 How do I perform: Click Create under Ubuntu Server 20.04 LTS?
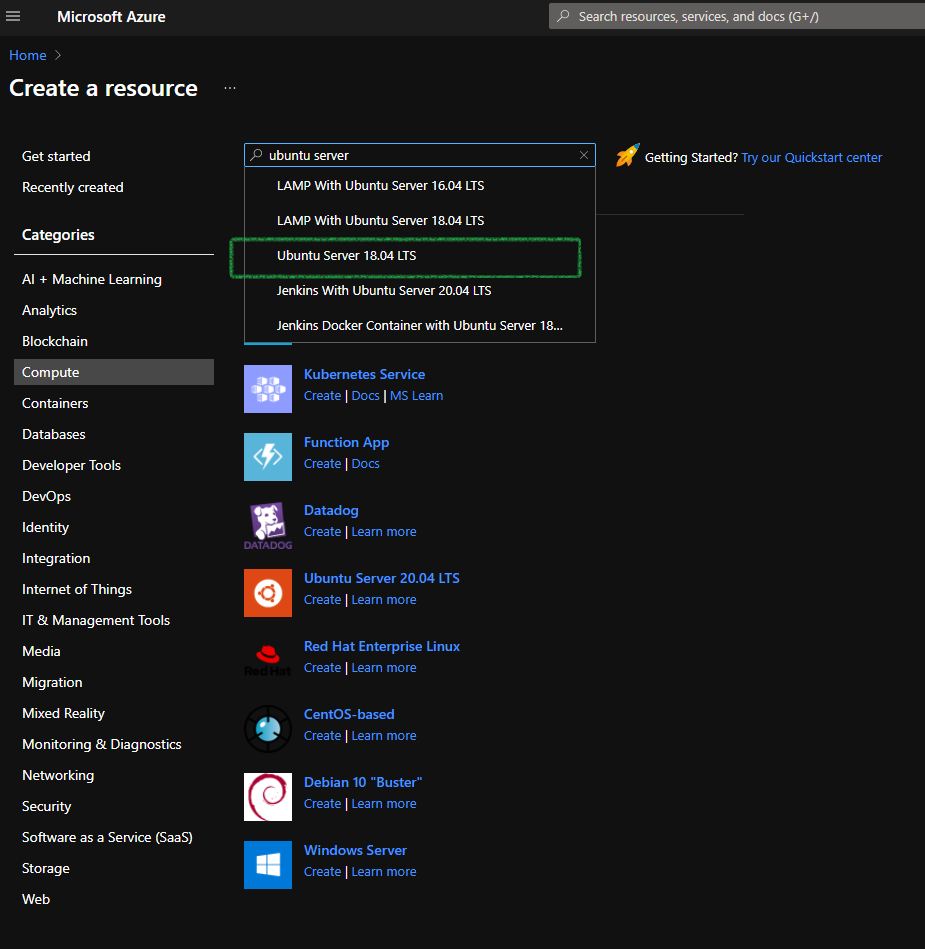(x=322, y=599)
